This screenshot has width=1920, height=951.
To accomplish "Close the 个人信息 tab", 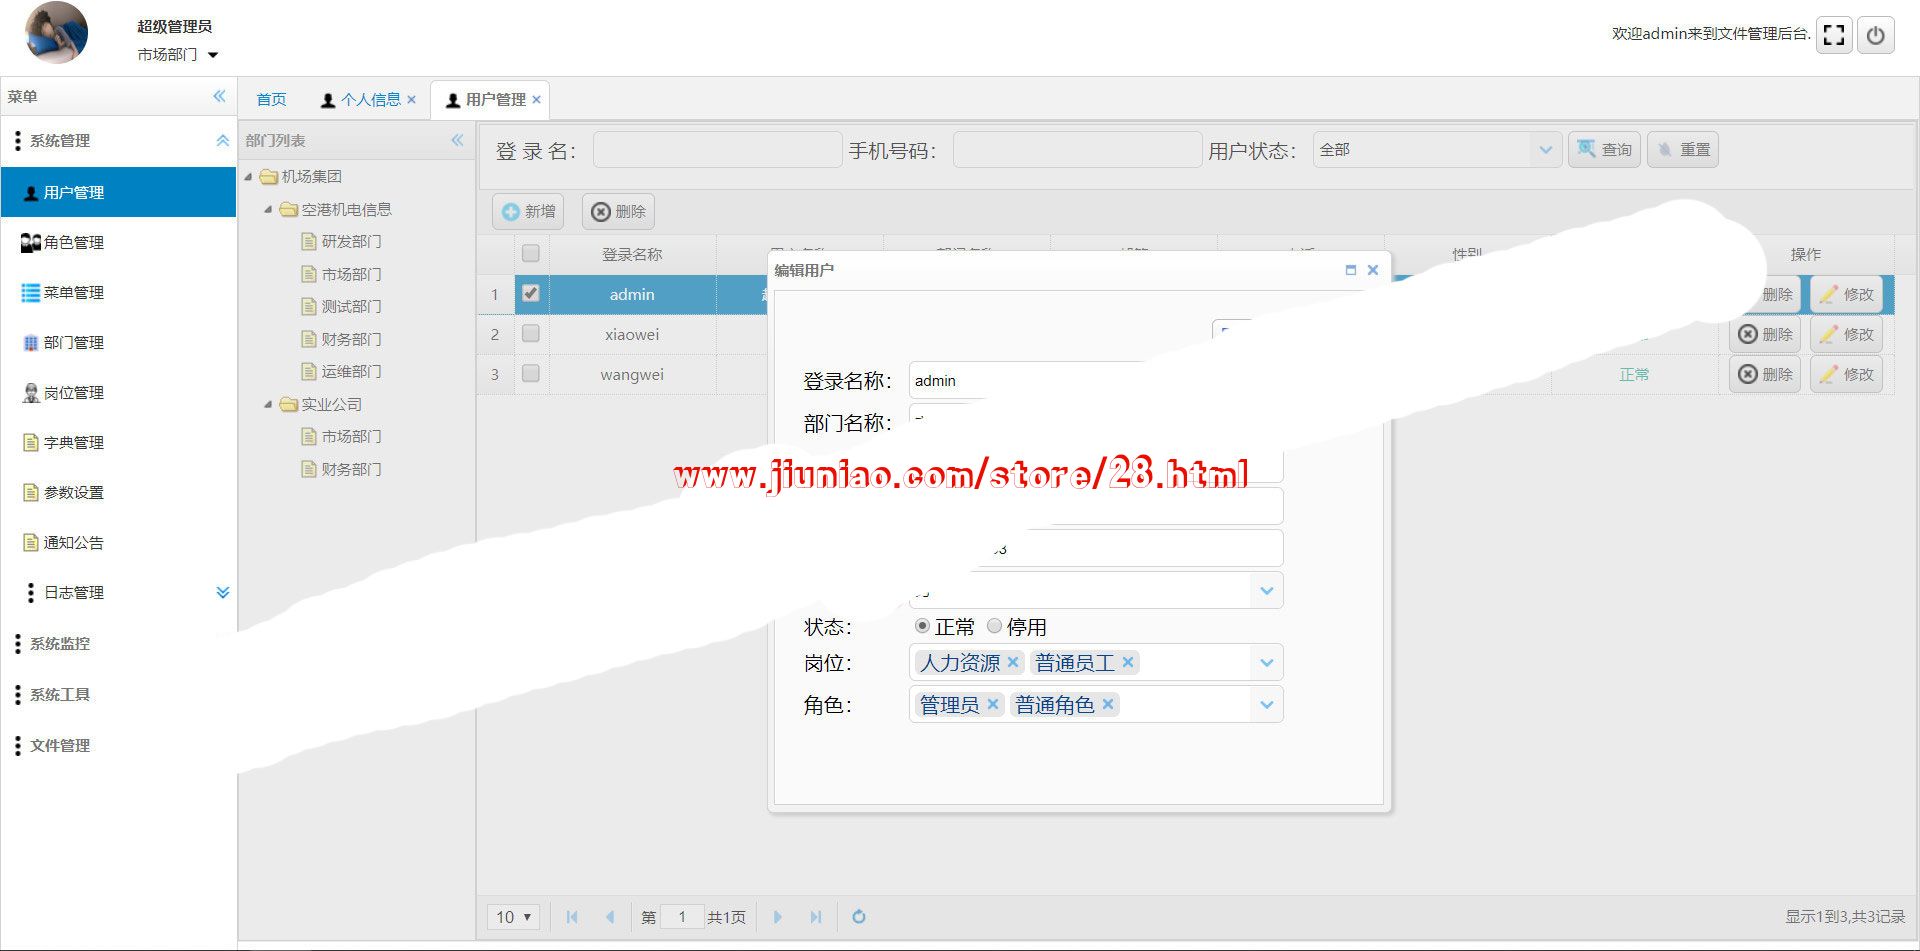I will [x=411, y=99].
